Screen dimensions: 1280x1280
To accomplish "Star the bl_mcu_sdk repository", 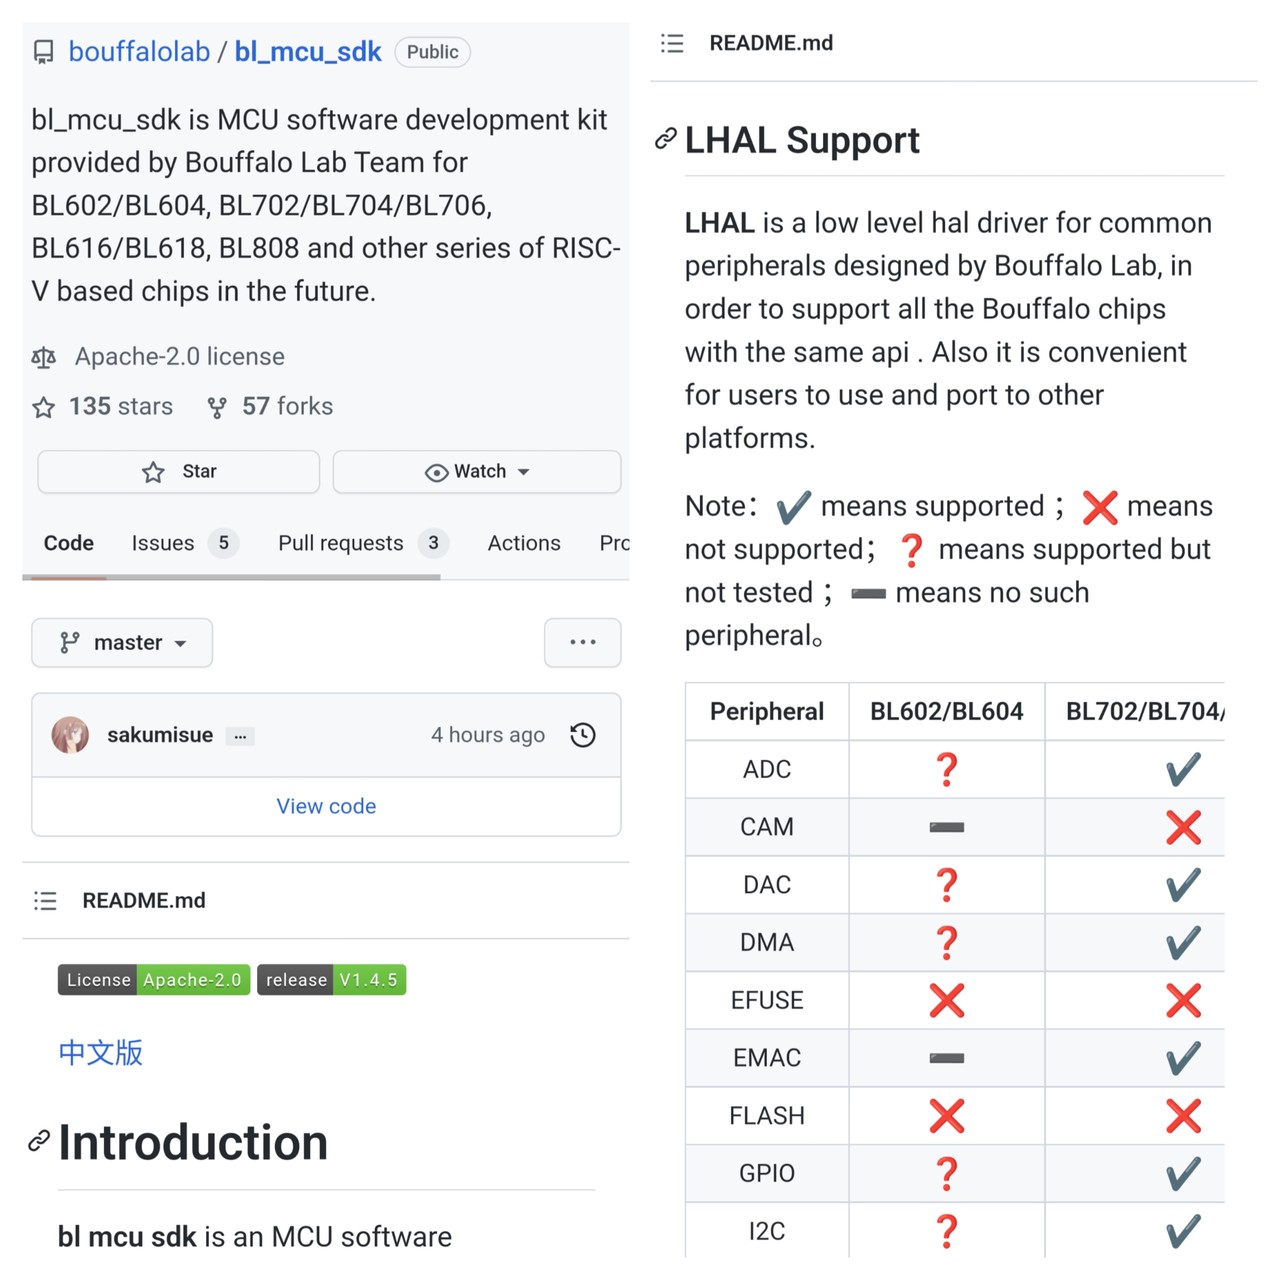I will [179, 472].
